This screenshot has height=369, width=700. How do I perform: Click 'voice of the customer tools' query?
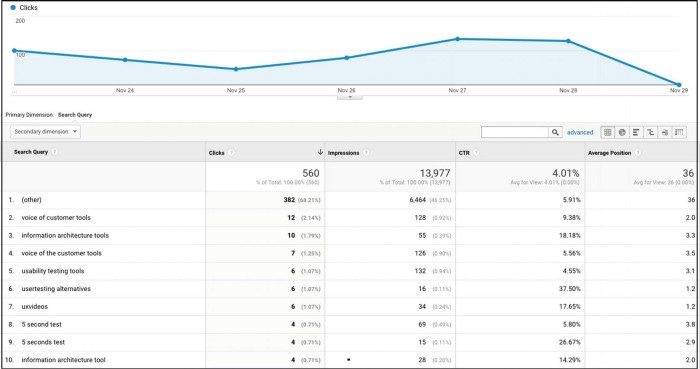(61, 253)
